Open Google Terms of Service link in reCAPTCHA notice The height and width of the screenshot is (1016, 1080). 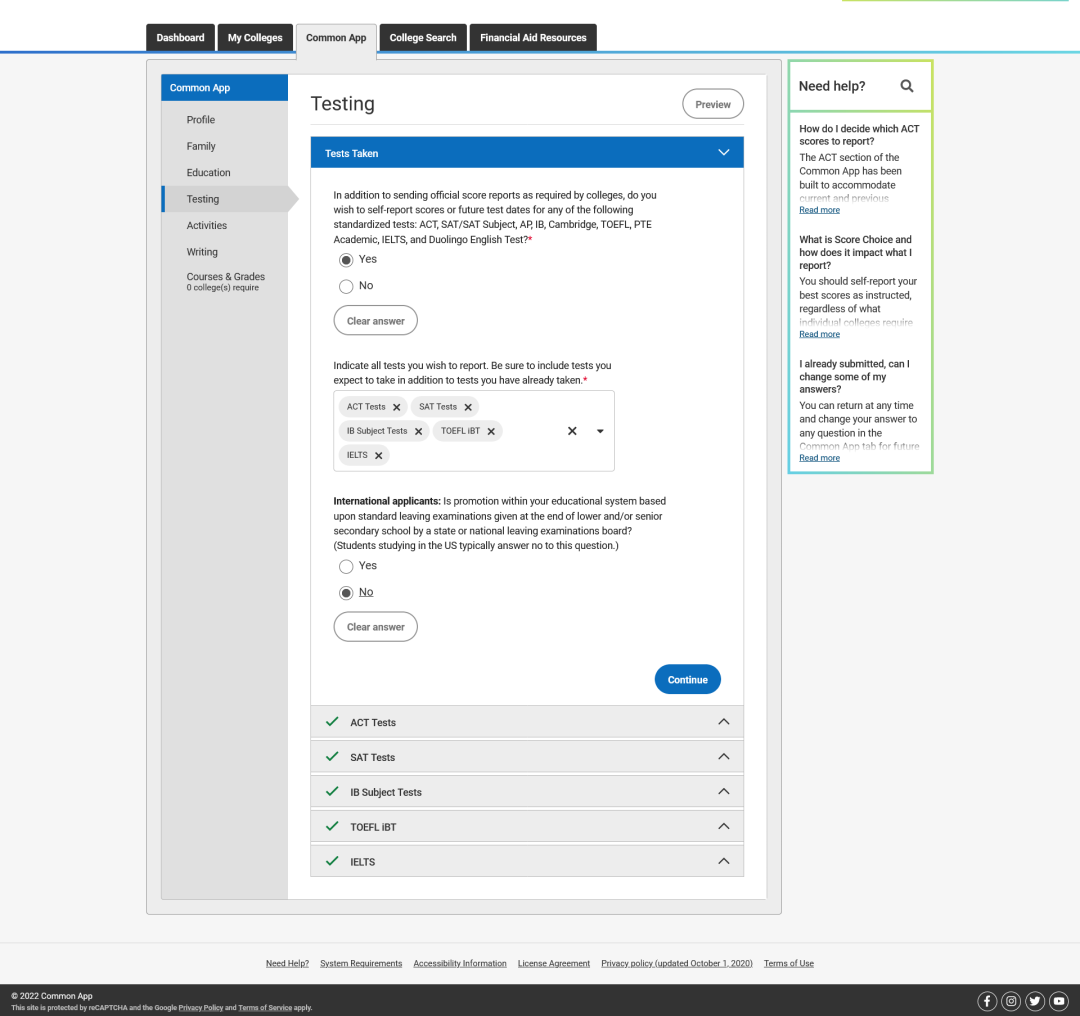point(265,1008)
